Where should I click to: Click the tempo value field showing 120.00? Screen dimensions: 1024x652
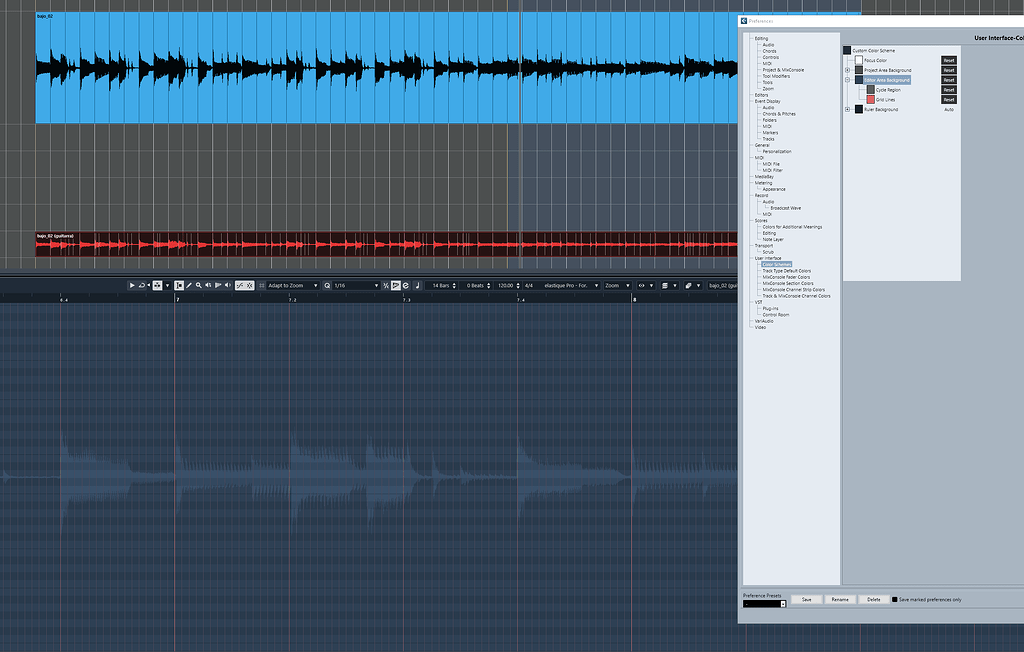505,285
